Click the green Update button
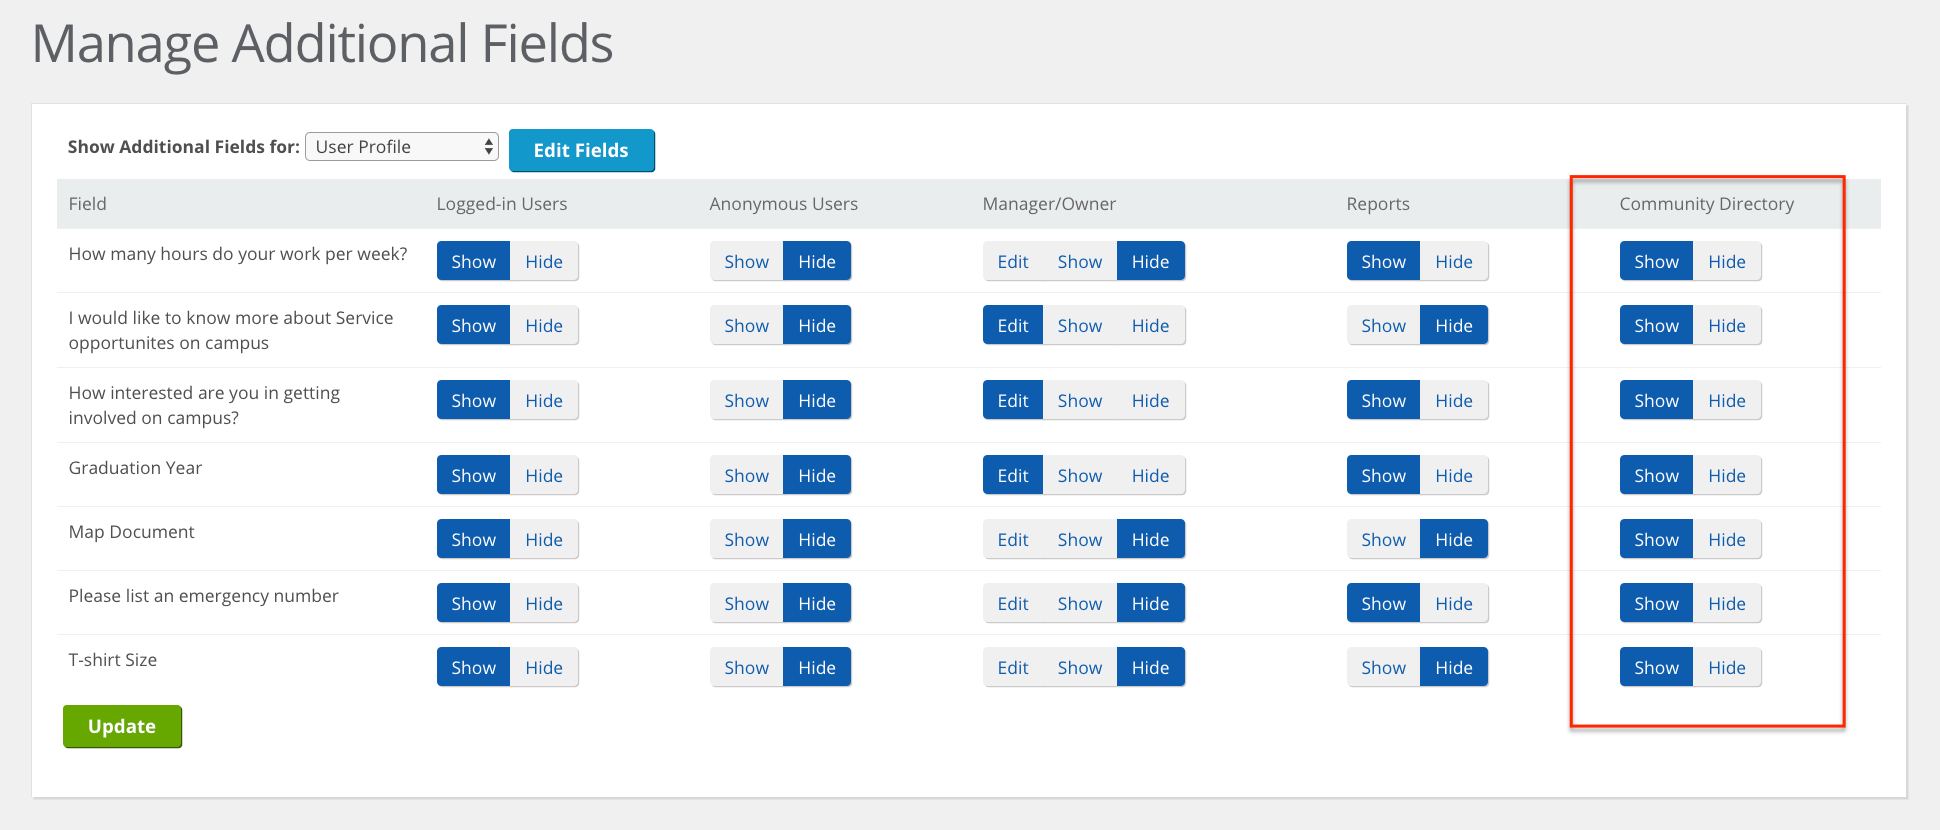Viewport: 1940px width, 830px height. [x=122, y=726]
